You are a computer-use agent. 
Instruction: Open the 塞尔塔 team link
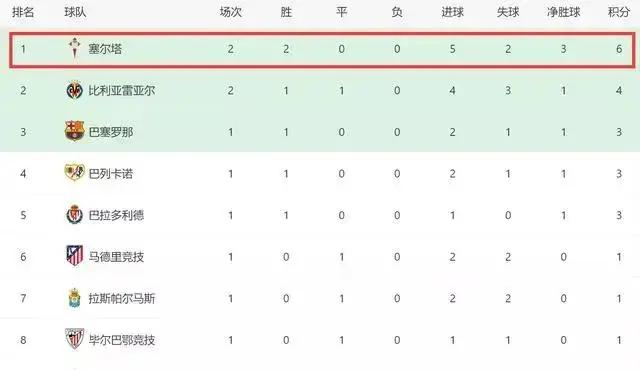pyautogui.click(x=105, y=49)
